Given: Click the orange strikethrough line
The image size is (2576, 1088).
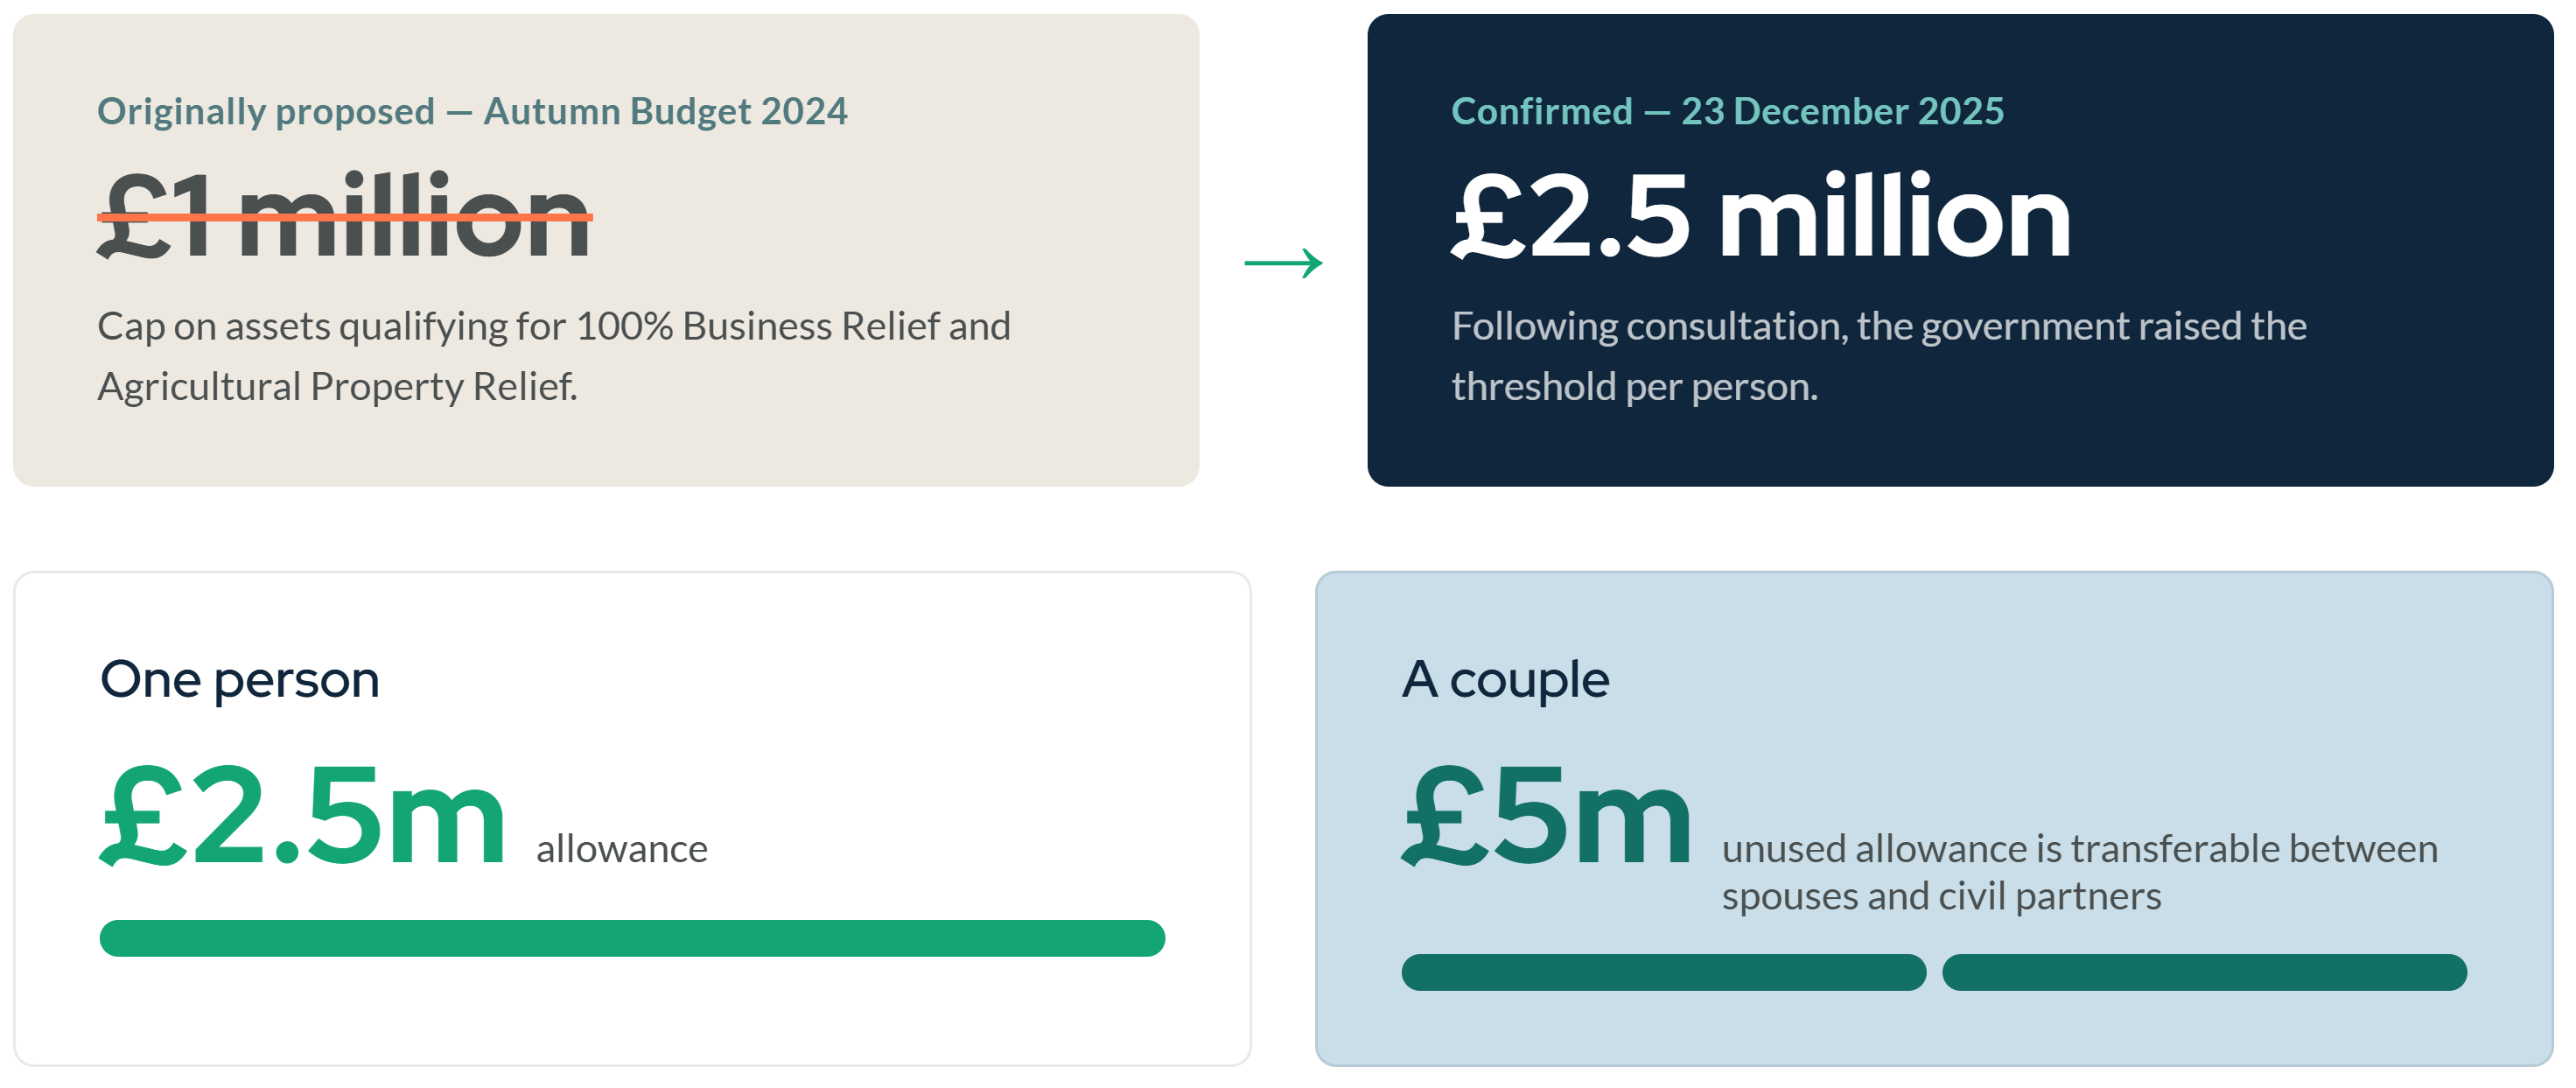Looking at the screenshot, I should click(x=344, y=216).
